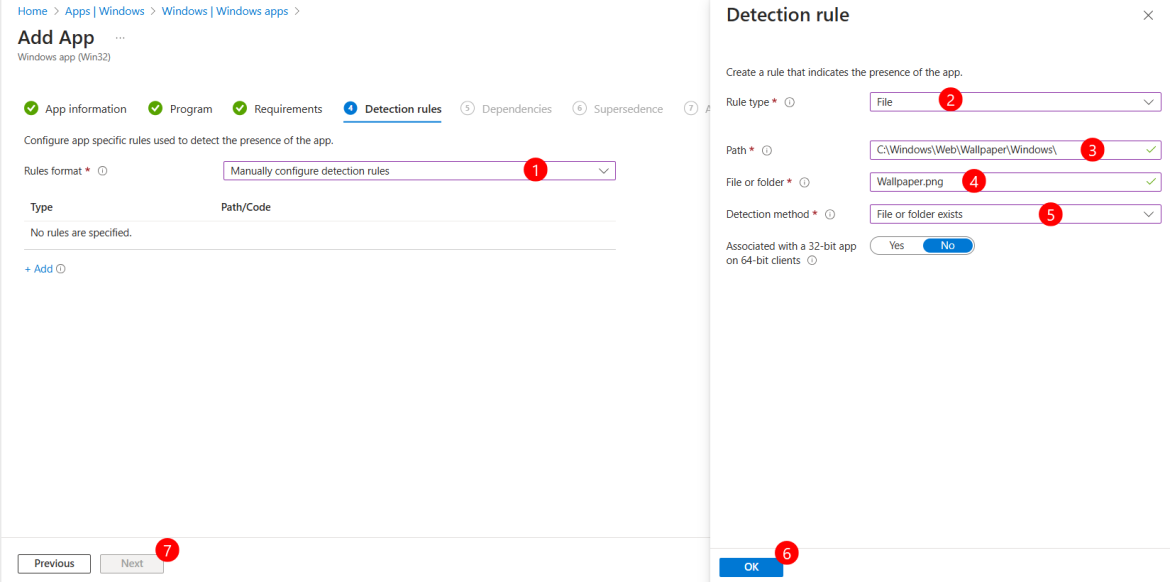Click the info icon next to Path

[766, 149]
